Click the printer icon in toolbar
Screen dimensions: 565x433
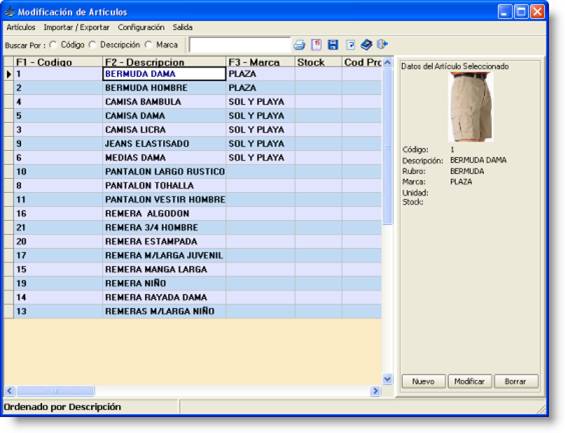point(299,45)
